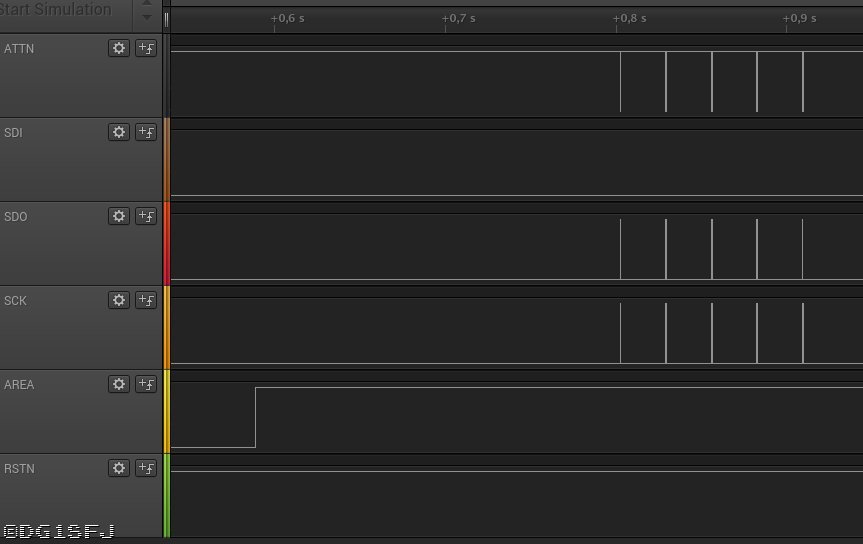
Task: Click the SDO red color bar
Action: click(x=167, y=243)
